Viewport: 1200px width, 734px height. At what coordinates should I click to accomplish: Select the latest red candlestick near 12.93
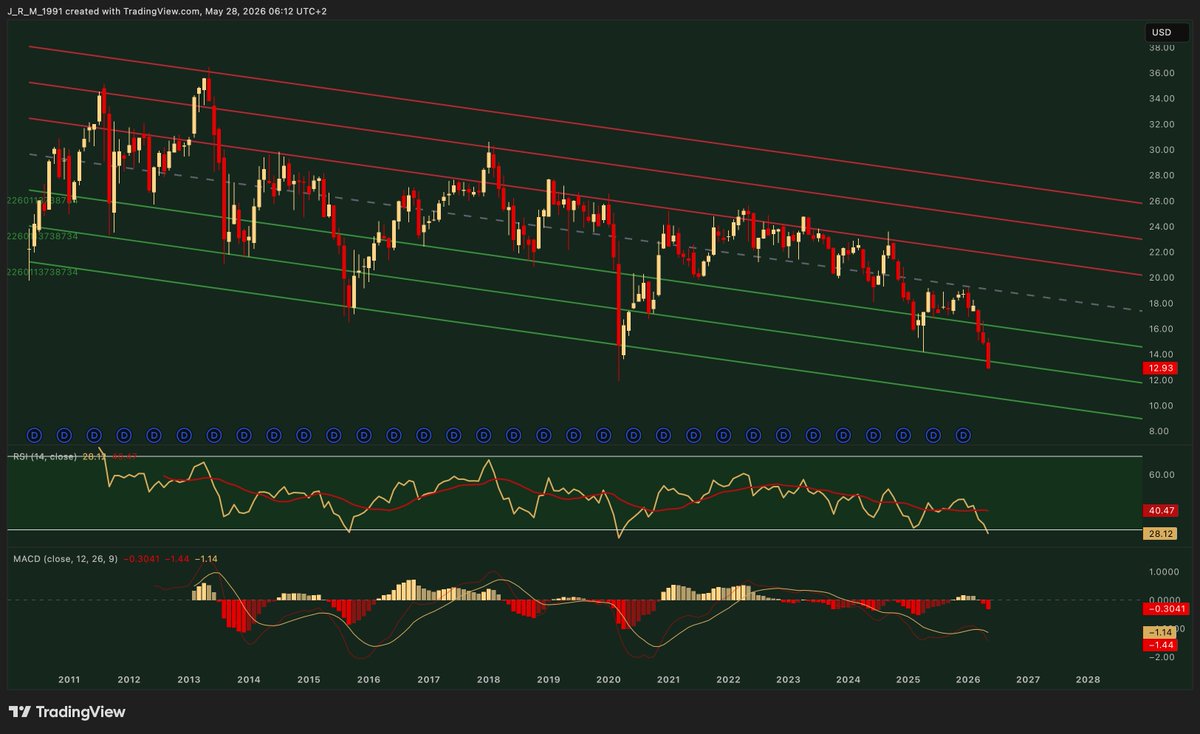[x=989, y=355]
